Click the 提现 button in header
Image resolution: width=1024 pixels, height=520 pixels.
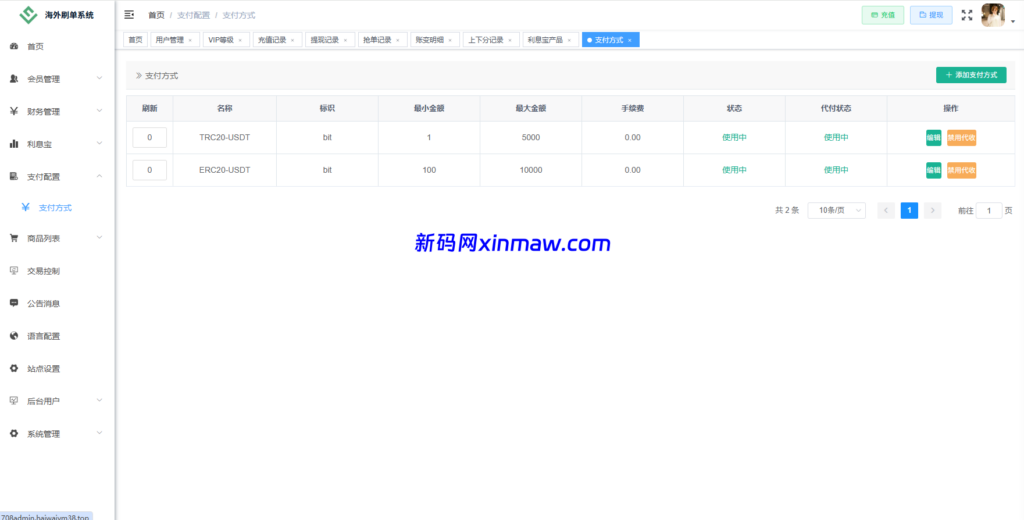click(931, 15)
